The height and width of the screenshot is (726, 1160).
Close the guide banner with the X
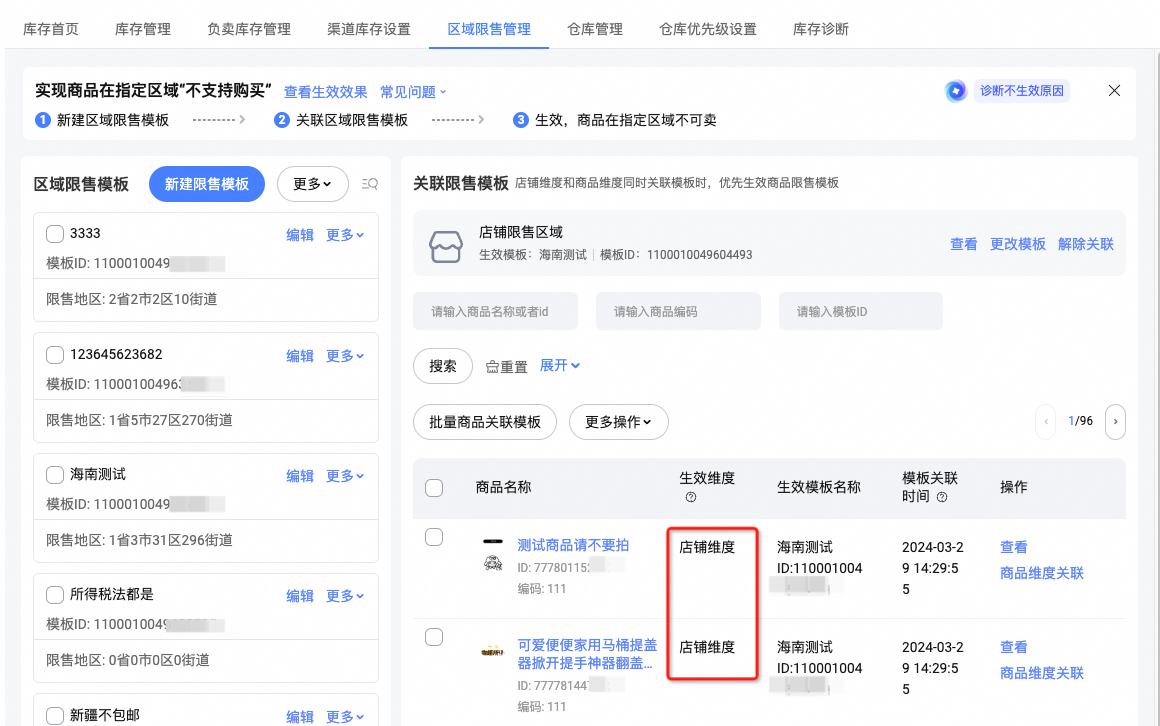tap(1114, 90)
